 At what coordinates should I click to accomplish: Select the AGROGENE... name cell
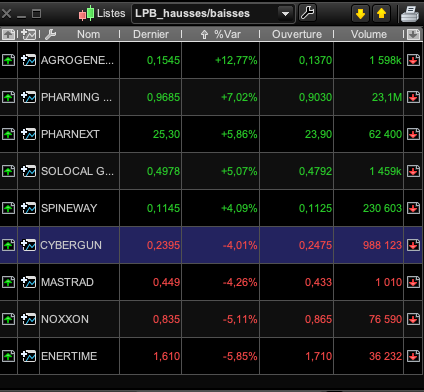[x=79, y=60]
